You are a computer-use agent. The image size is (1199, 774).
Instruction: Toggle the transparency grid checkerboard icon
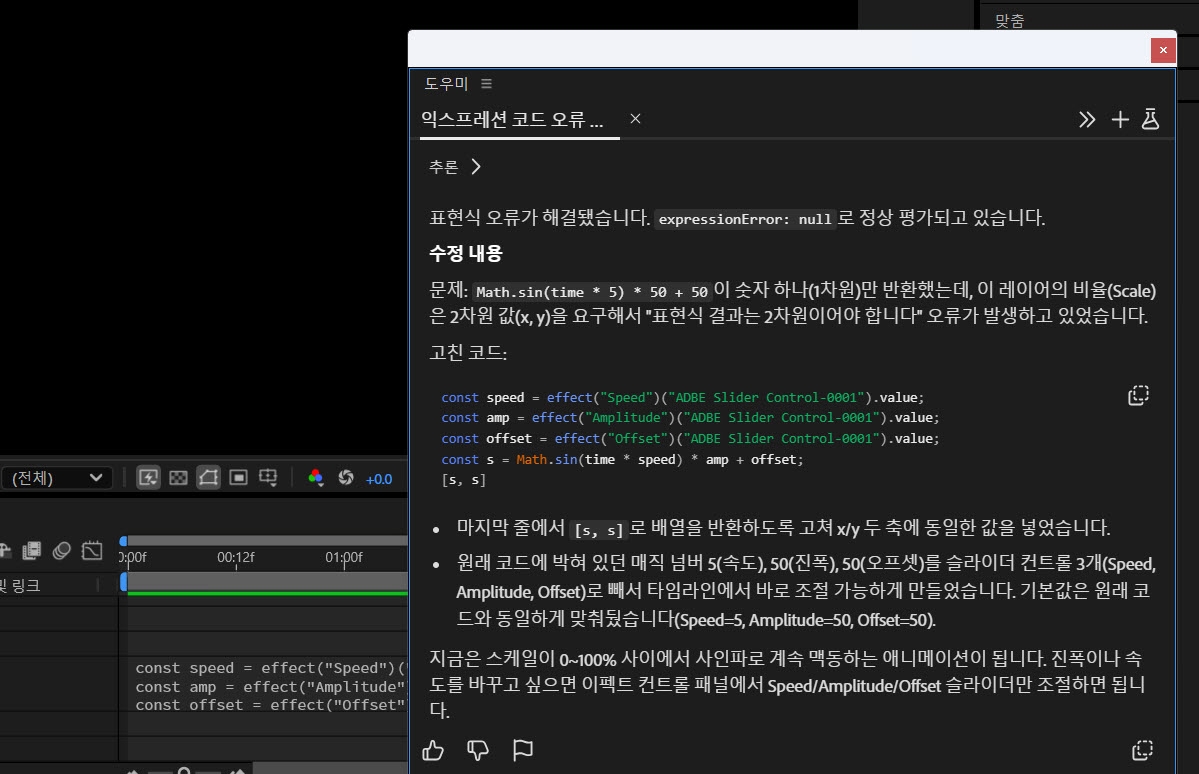coord(178,478)
